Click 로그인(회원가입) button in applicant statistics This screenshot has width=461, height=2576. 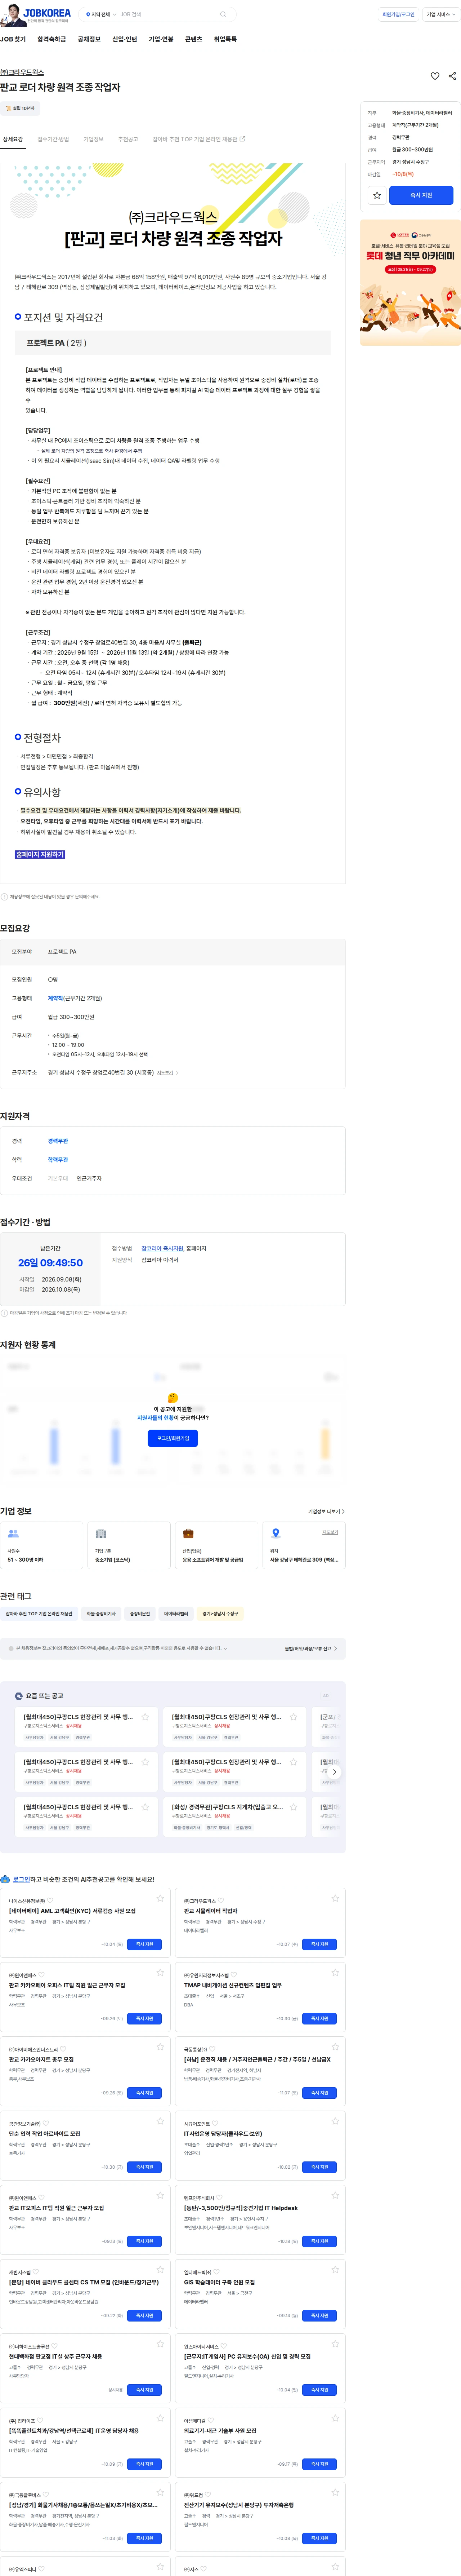[x=172, y=1438]
